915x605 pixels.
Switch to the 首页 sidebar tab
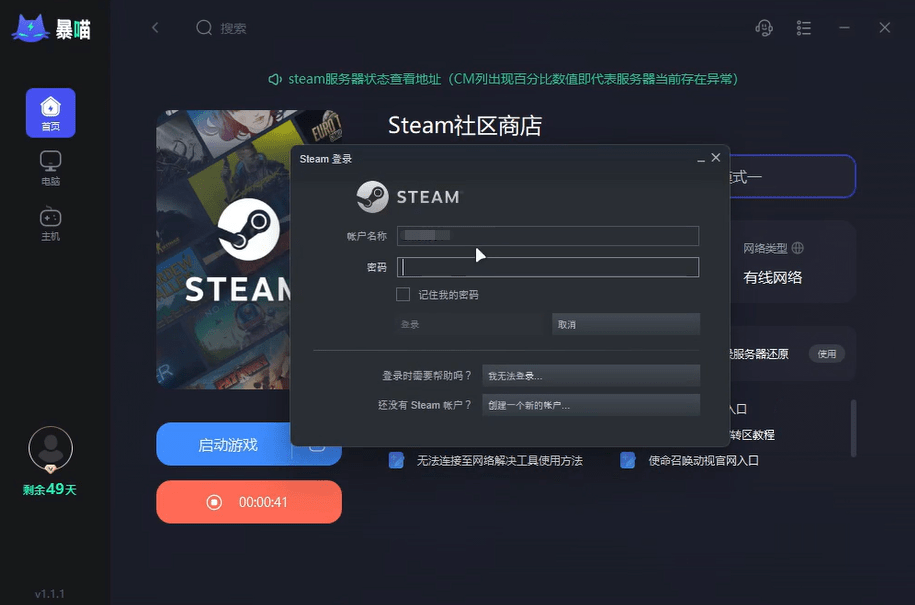pyautogui.click(x=50, y=113)
